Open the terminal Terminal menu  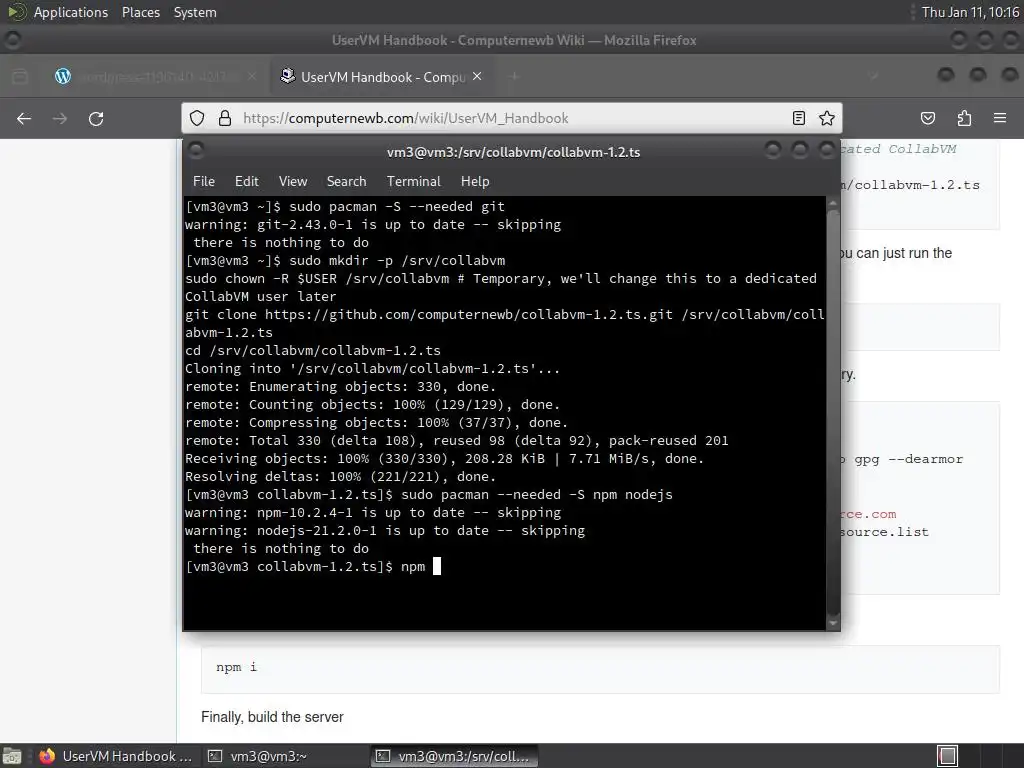[x=413, y=182]
